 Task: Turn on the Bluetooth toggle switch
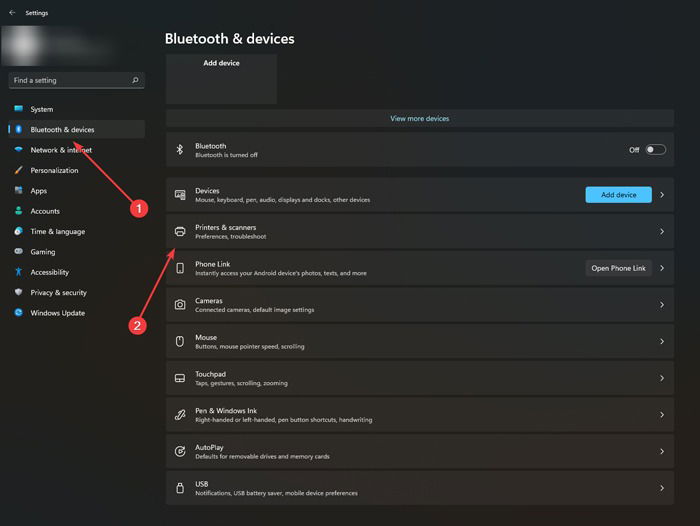tap(655, 150)
